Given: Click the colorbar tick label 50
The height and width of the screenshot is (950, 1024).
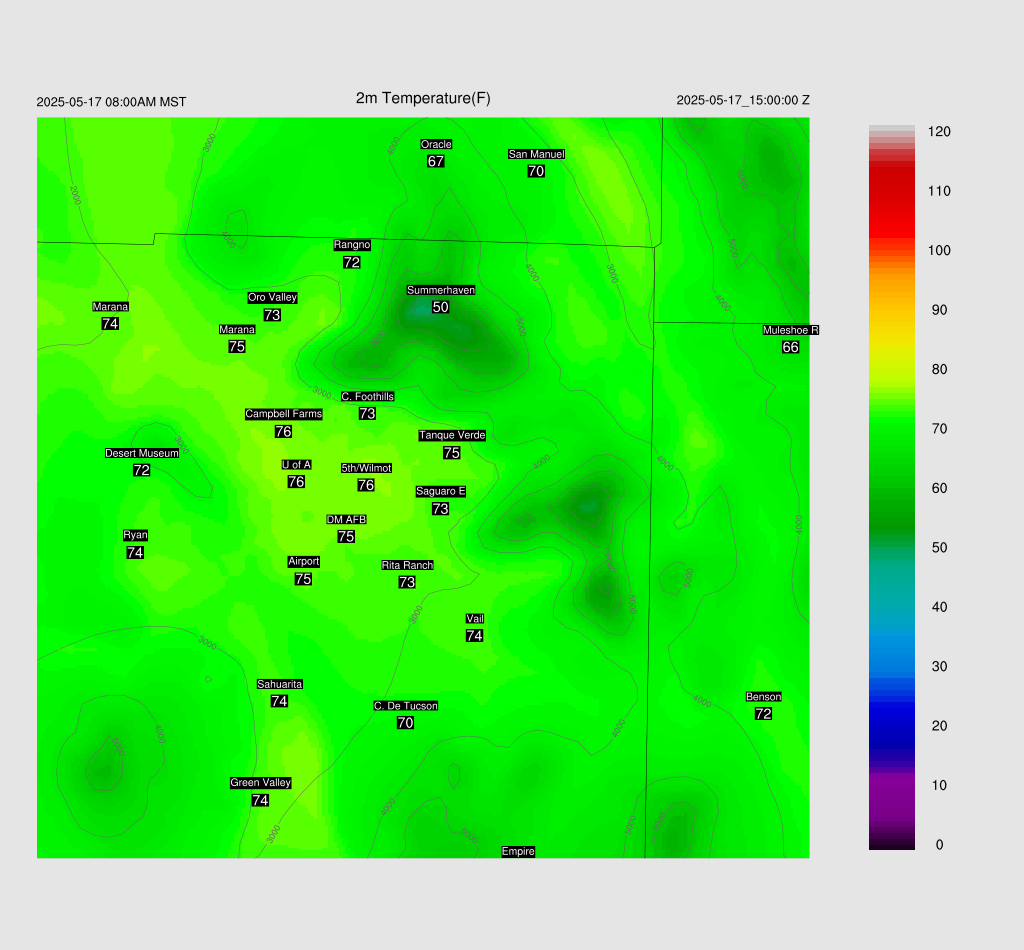Looking at the screenshot, I should pyautogui.click(x=939, y=547).
